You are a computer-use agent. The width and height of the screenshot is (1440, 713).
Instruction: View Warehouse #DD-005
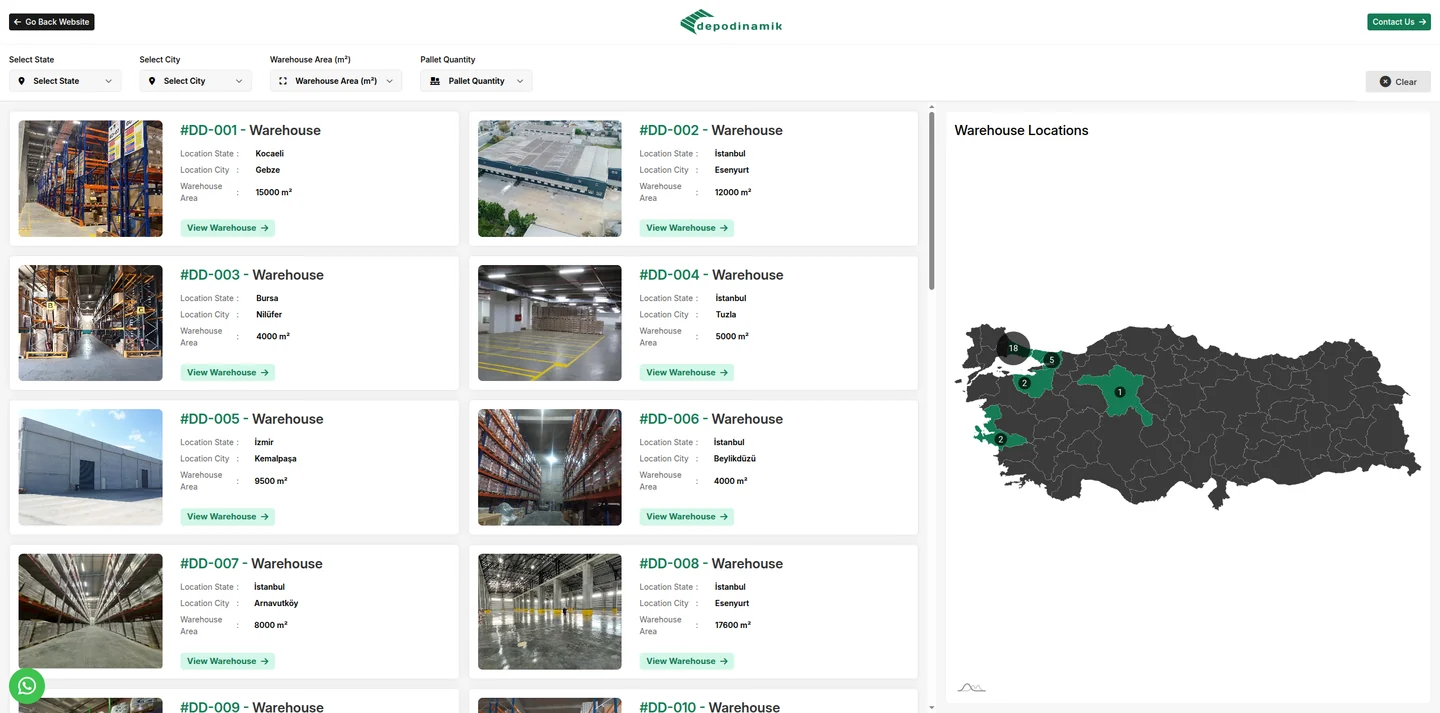point(228,517)
